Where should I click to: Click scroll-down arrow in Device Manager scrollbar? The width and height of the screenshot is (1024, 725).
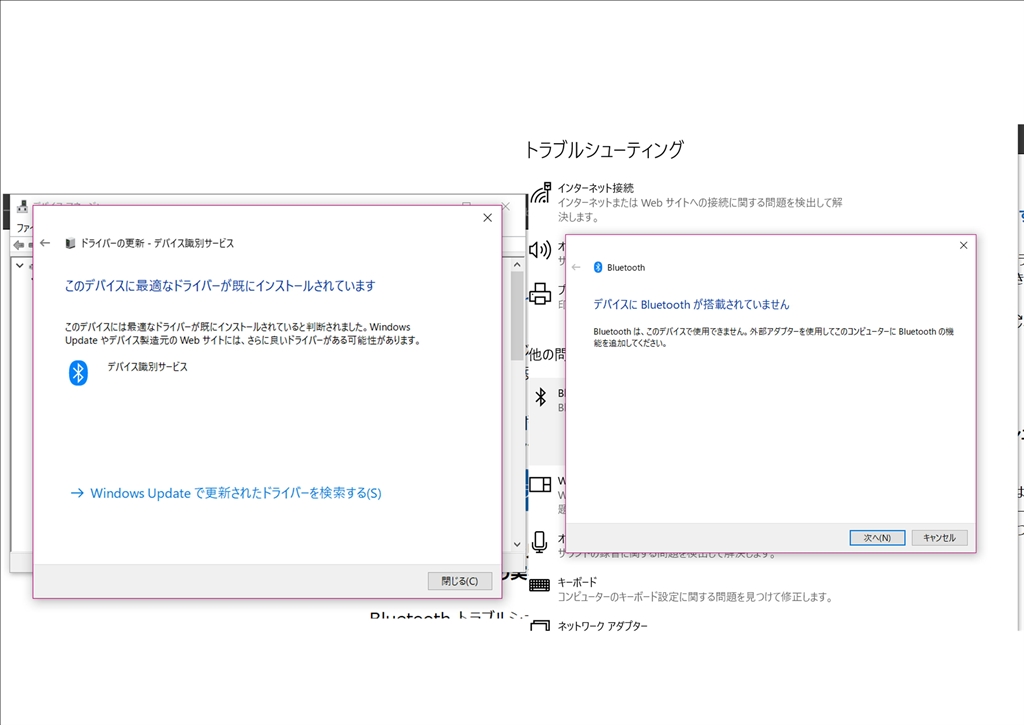coord(517,544)
